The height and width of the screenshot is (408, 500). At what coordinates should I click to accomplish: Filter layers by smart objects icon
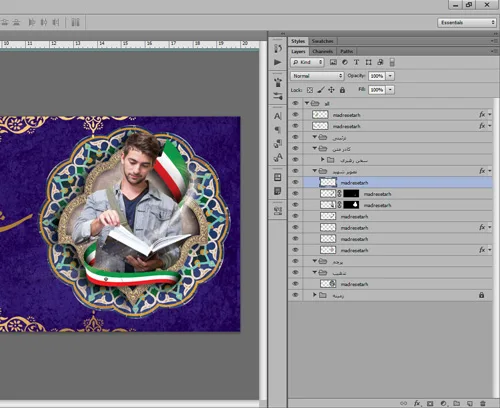(x=380, y=62)
